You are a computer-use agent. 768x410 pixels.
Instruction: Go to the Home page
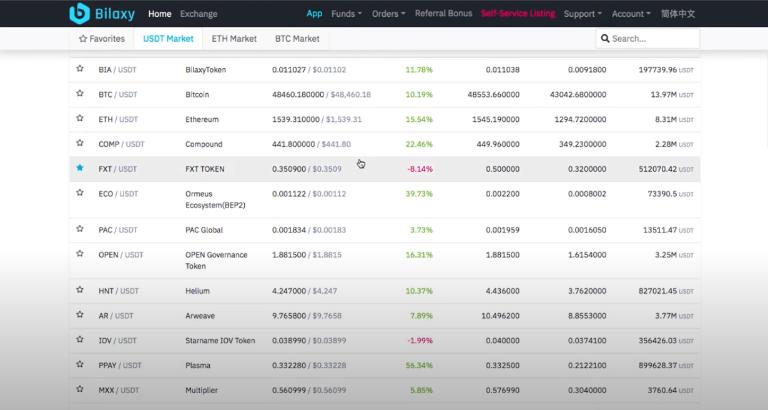click(160, 14)
